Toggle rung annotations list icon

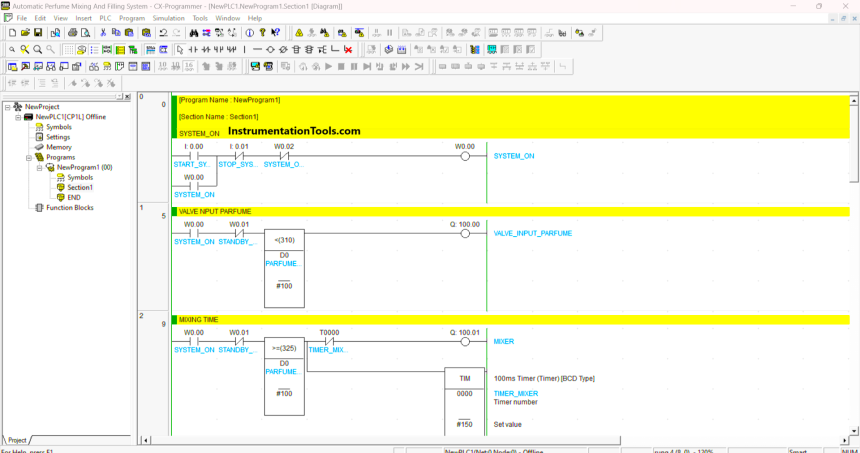click(94, 50)
